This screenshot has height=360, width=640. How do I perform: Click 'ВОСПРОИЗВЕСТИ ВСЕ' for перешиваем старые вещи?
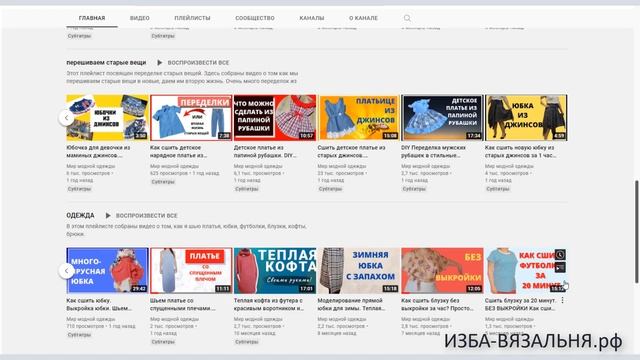[x=198, y=62]
